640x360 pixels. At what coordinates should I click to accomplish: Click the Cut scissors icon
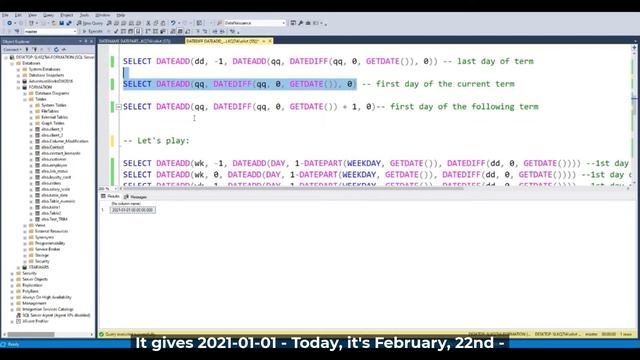click(x=148, y=23)
